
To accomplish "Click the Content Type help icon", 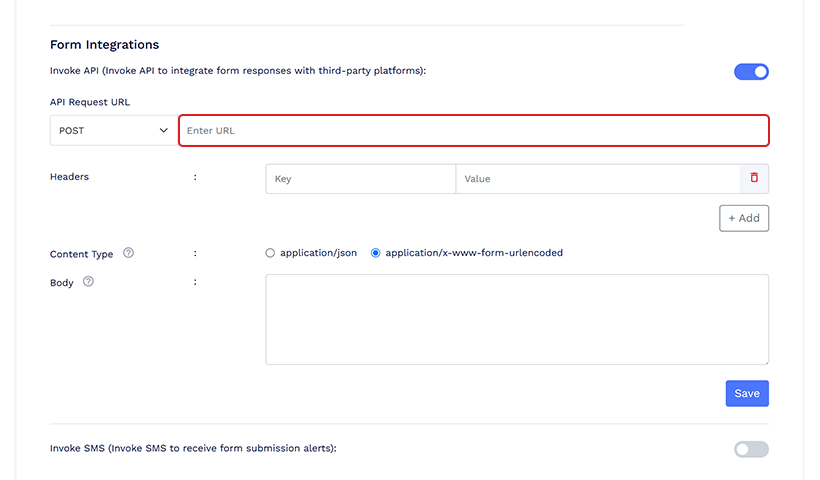I will point(128,253).
